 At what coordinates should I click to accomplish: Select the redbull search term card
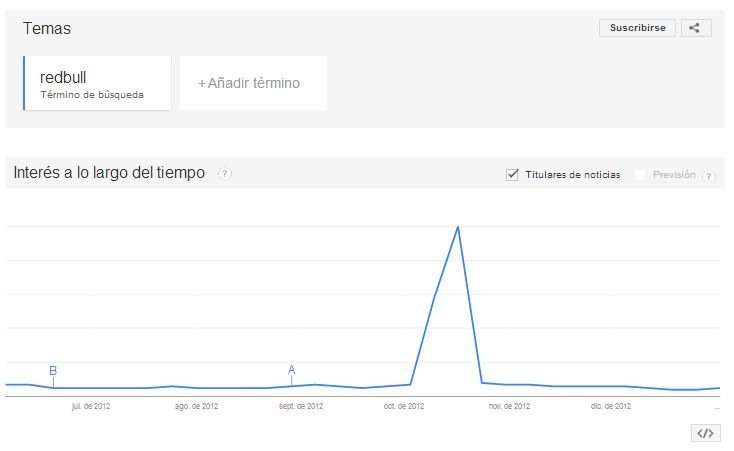(97, 83)
